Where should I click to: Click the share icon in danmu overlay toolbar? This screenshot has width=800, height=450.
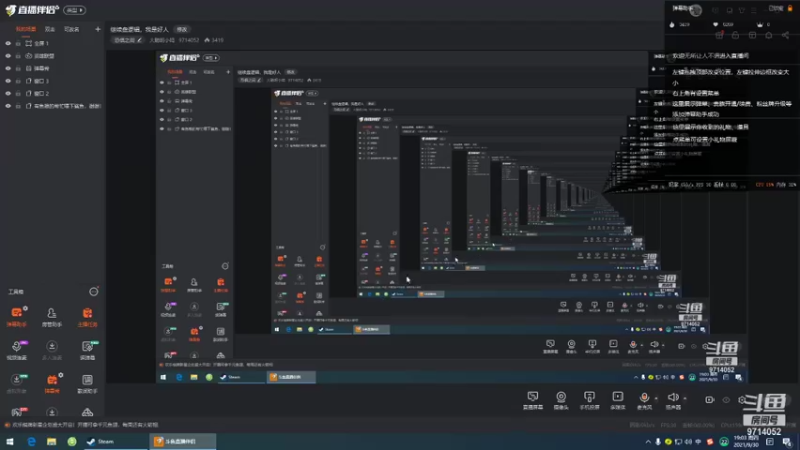pyautogui.click(x=785, y=35)
